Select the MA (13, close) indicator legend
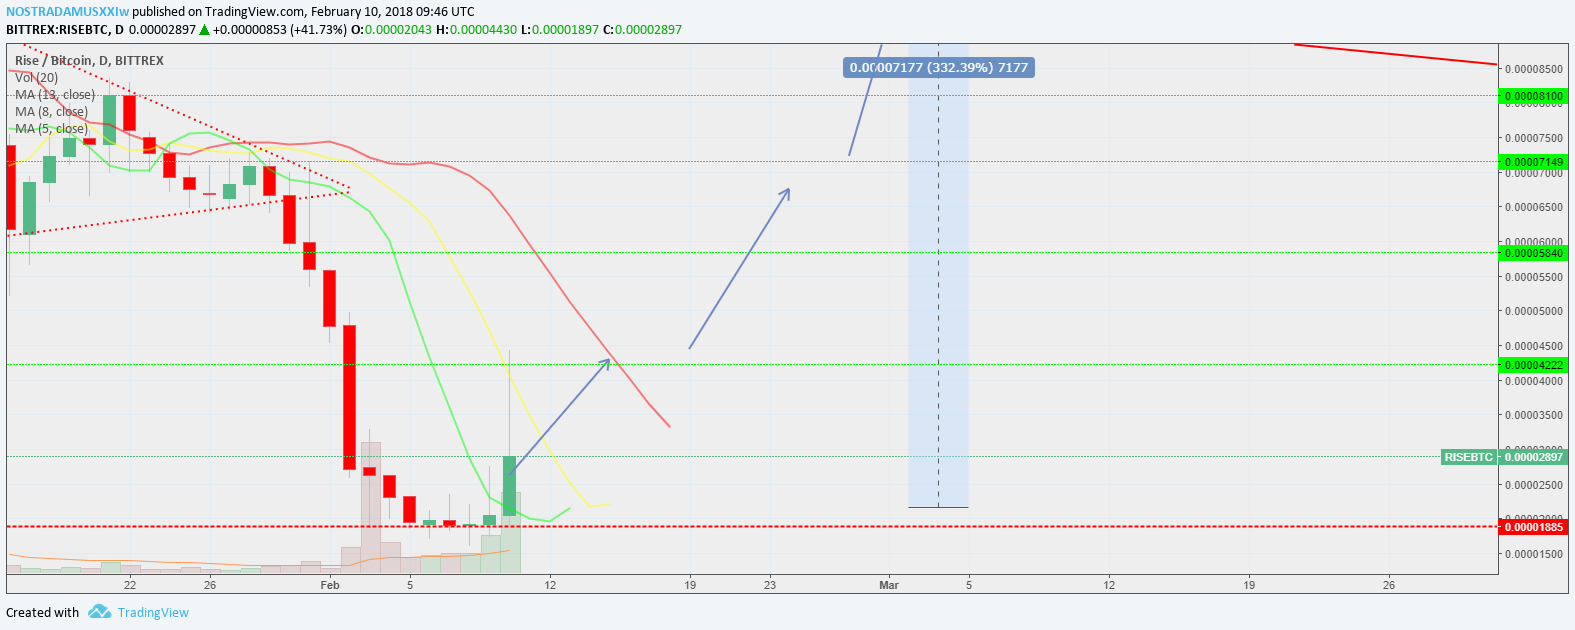 55,95
